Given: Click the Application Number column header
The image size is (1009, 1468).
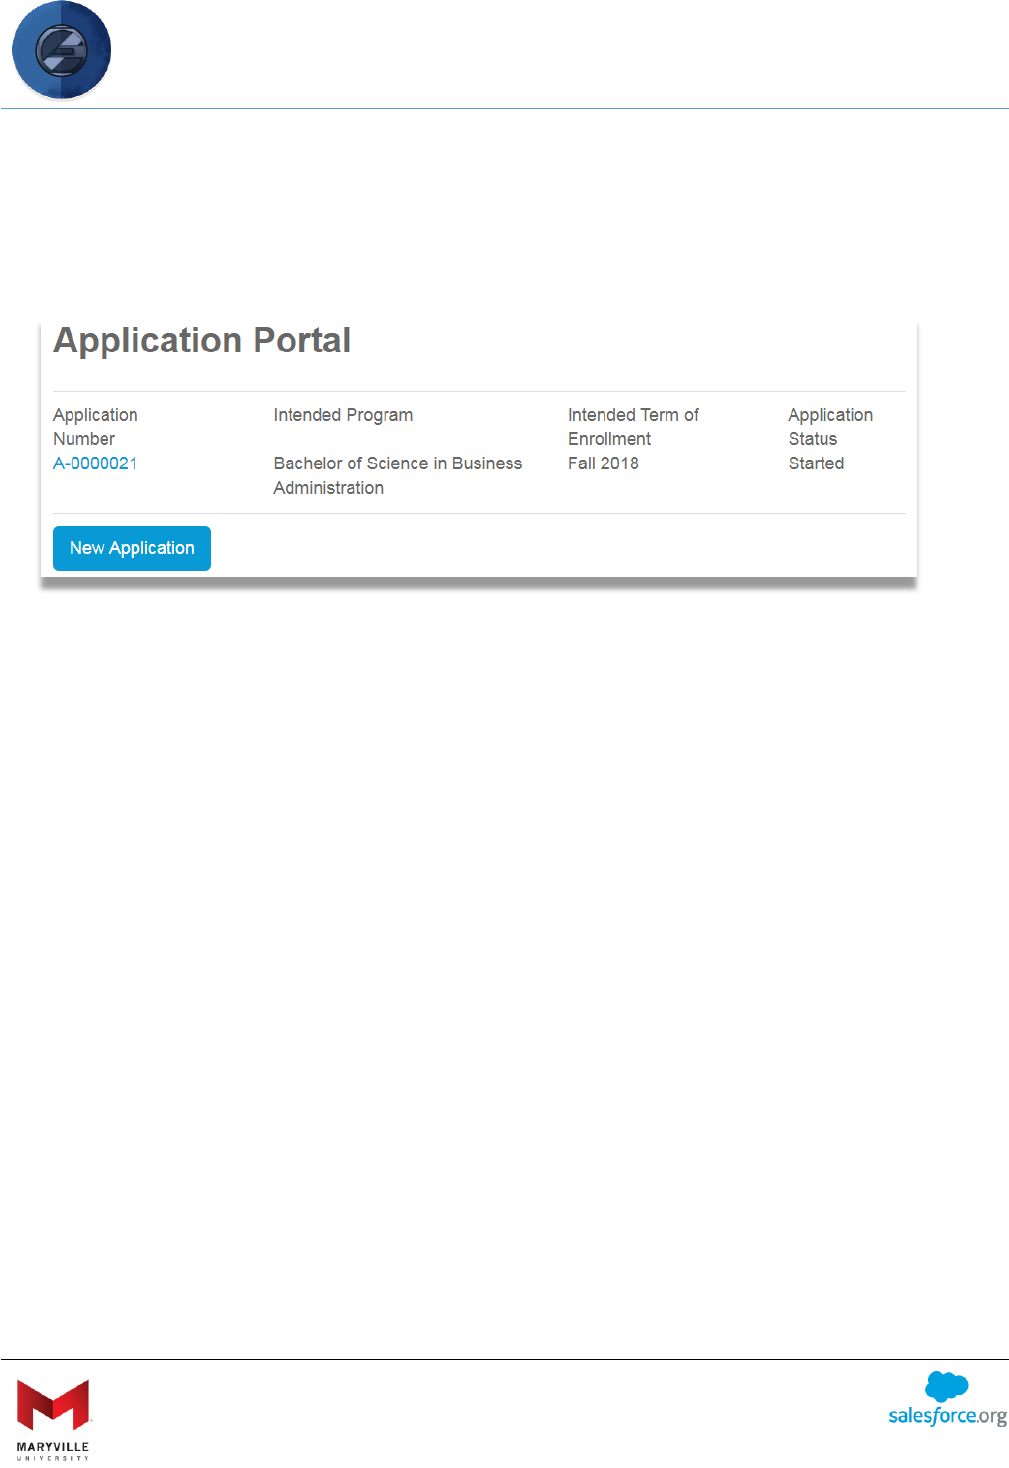Looking at the screenshot, I should point(95,427).
